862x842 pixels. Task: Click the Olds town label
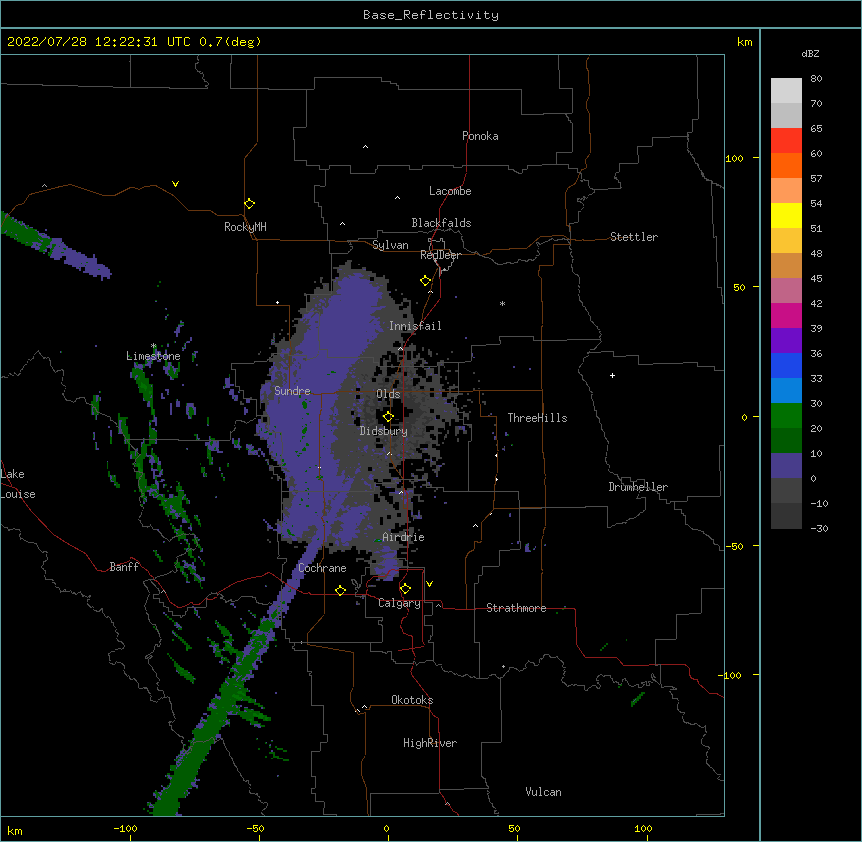pyautogui.click(x=388, y=394)
